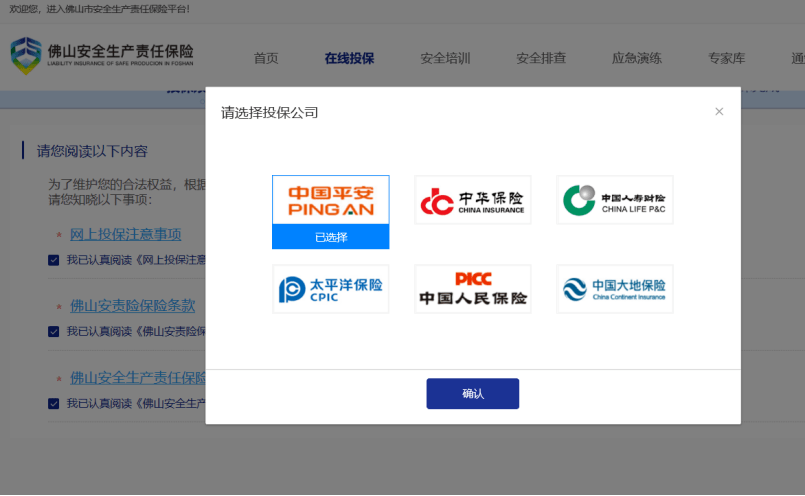Click the 已选择 selected label under Ping An
Screen dimensions: 805x496
tap(331, 237)
